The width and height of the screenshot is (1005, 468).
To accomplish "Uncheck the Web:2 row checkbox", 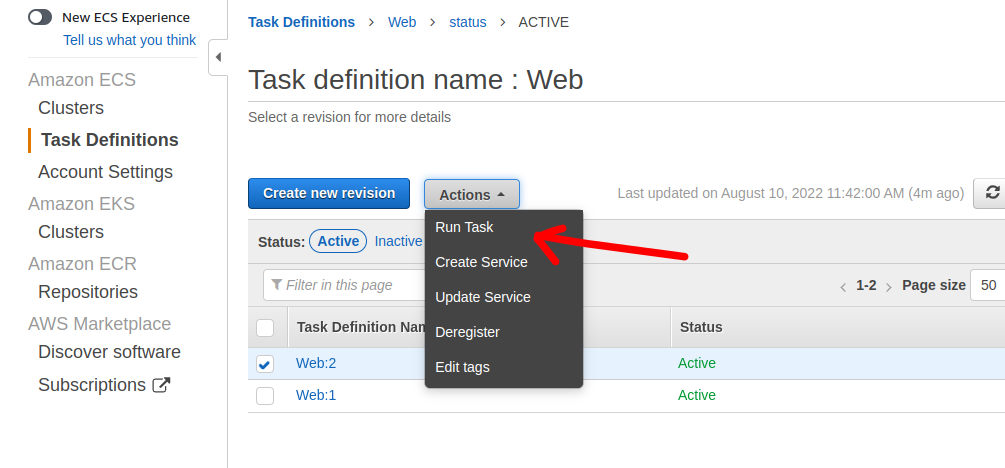I will pyautogui.click(x=265, y=364).
